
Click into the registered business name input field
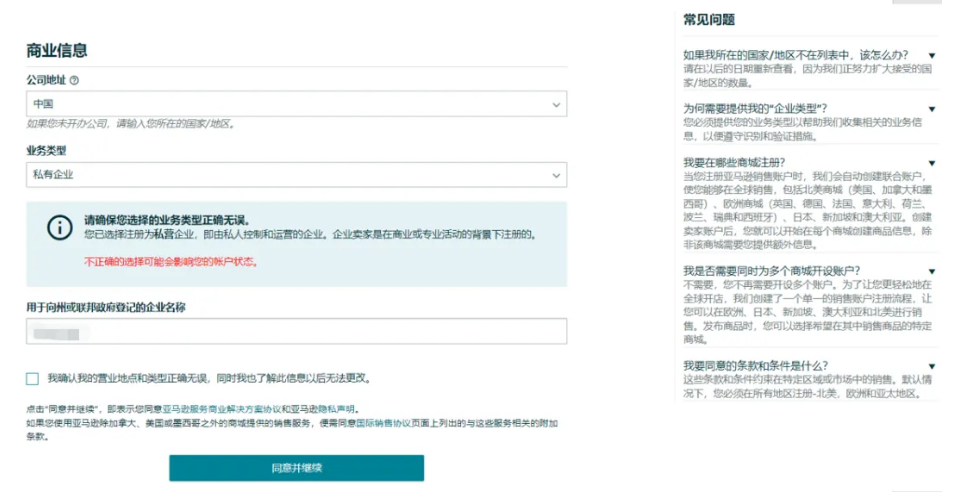click(x=296, y=331)
